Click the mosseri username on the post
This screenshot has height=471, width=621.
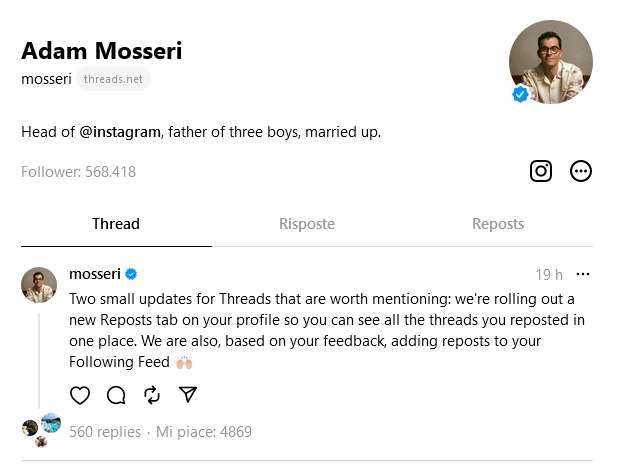95,274
